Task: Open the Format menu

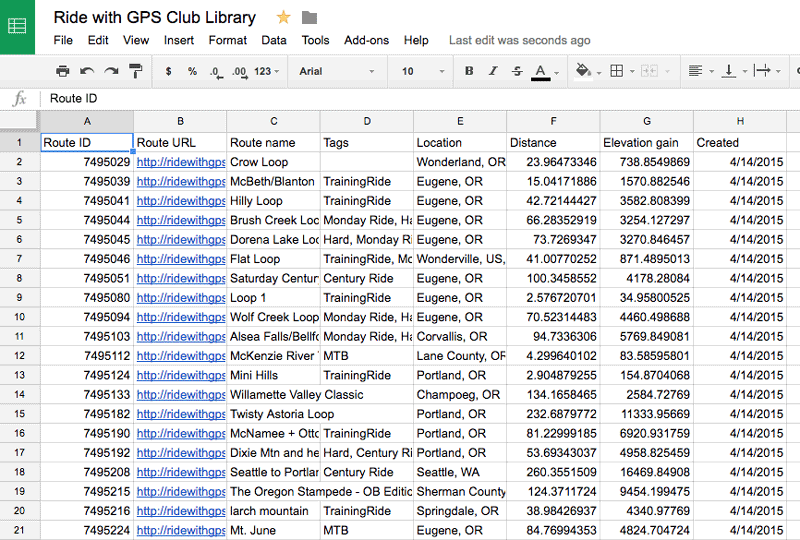Action: pos(228,40)
